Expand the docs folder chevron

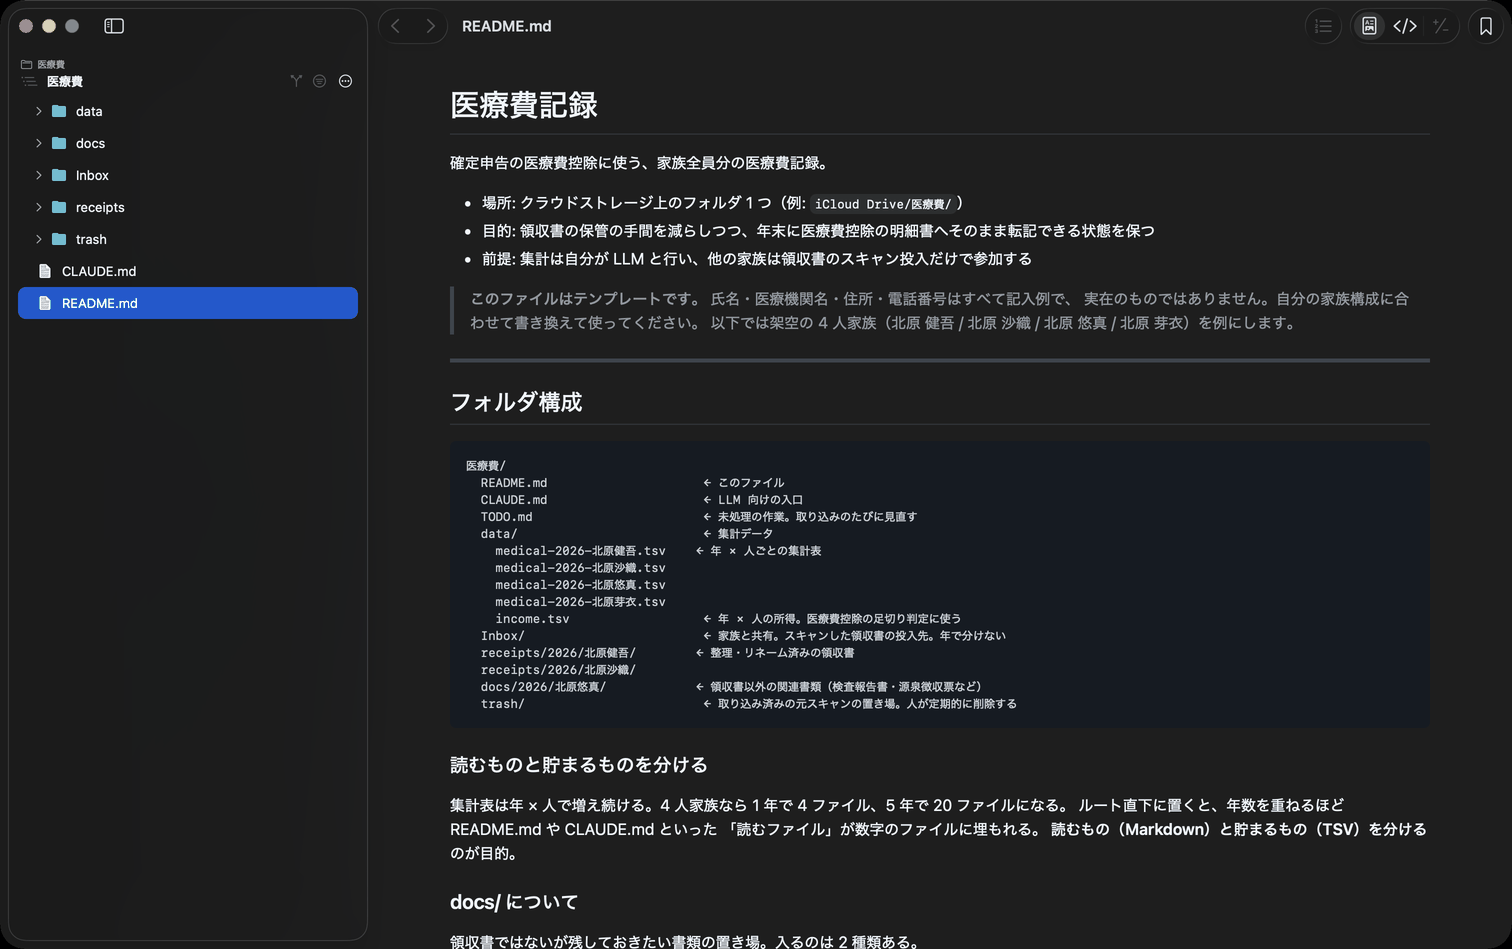click(x=39, y=143)
